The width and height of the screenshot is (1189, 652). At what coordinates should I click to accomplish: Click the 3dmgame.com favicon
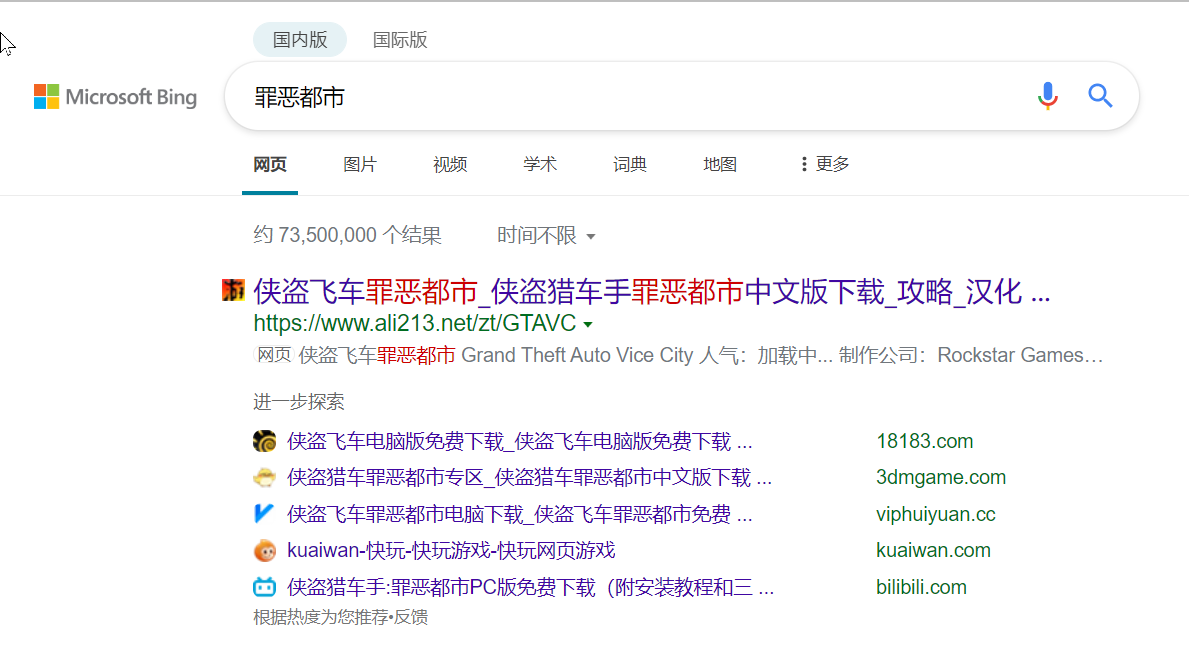click(264, 478)
